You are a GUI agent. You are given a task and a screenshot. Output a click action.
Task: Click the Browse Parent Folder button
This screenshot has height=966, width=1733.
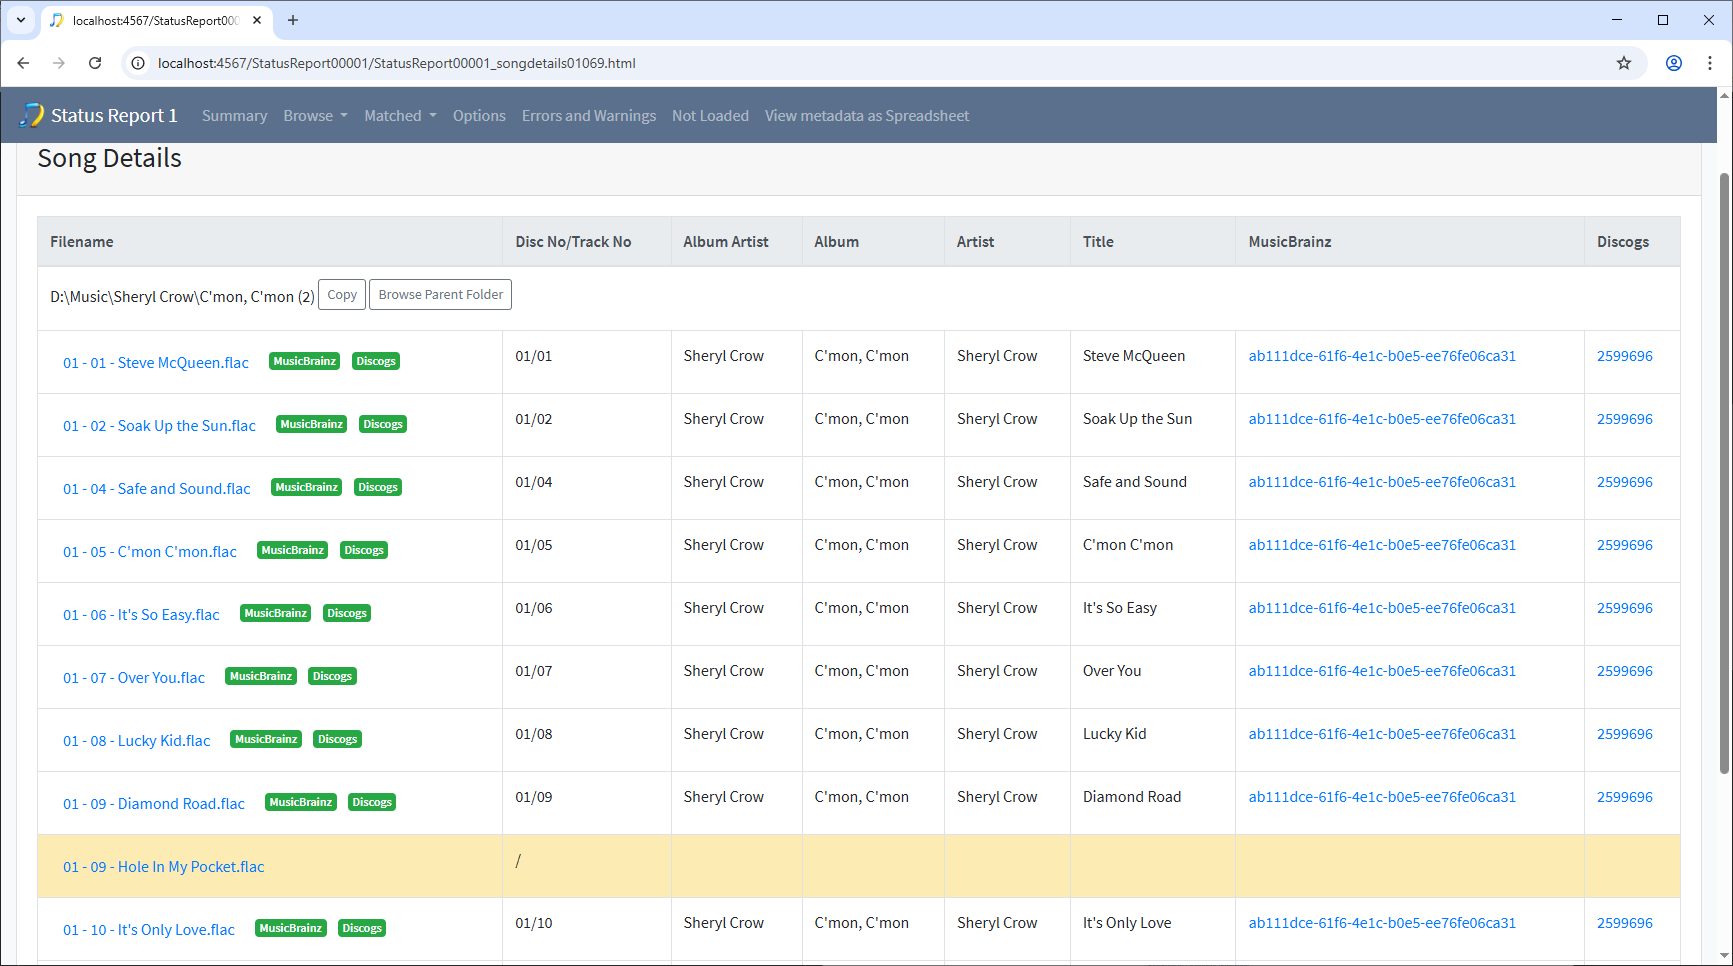(440, 295)
